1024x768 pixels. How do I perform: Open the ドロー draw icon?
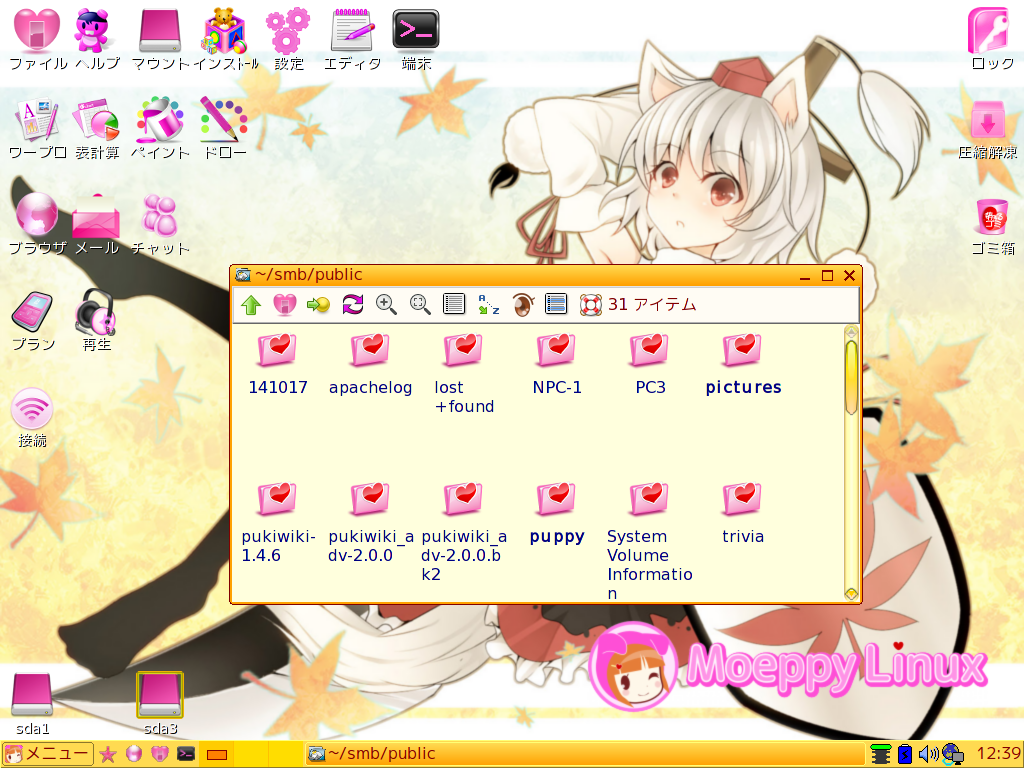(224, 129)
